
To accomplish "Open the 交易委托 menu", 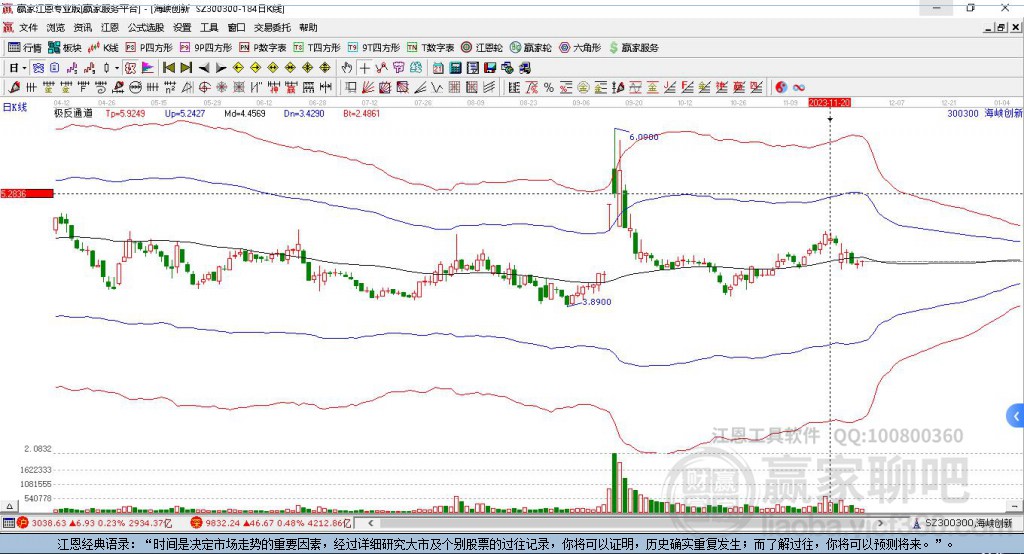I will coord(272,27).
